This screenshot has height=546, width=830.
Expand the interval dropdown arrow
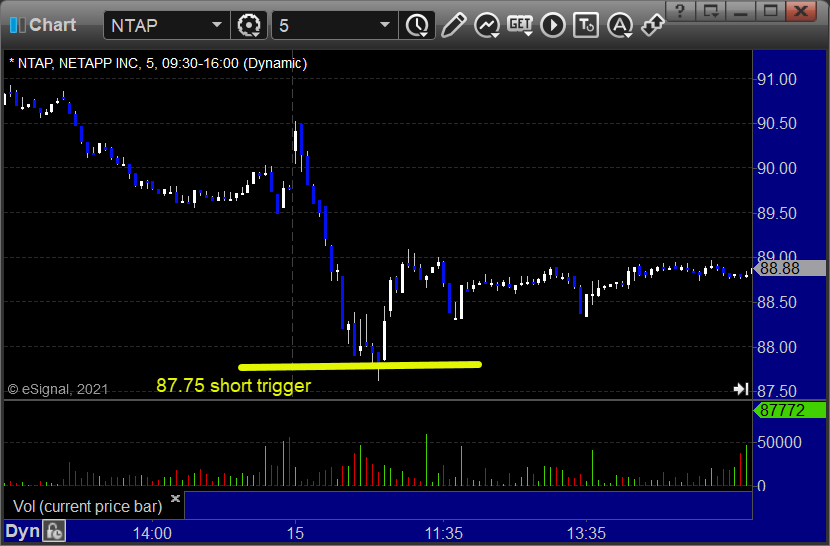pos(385,25)
